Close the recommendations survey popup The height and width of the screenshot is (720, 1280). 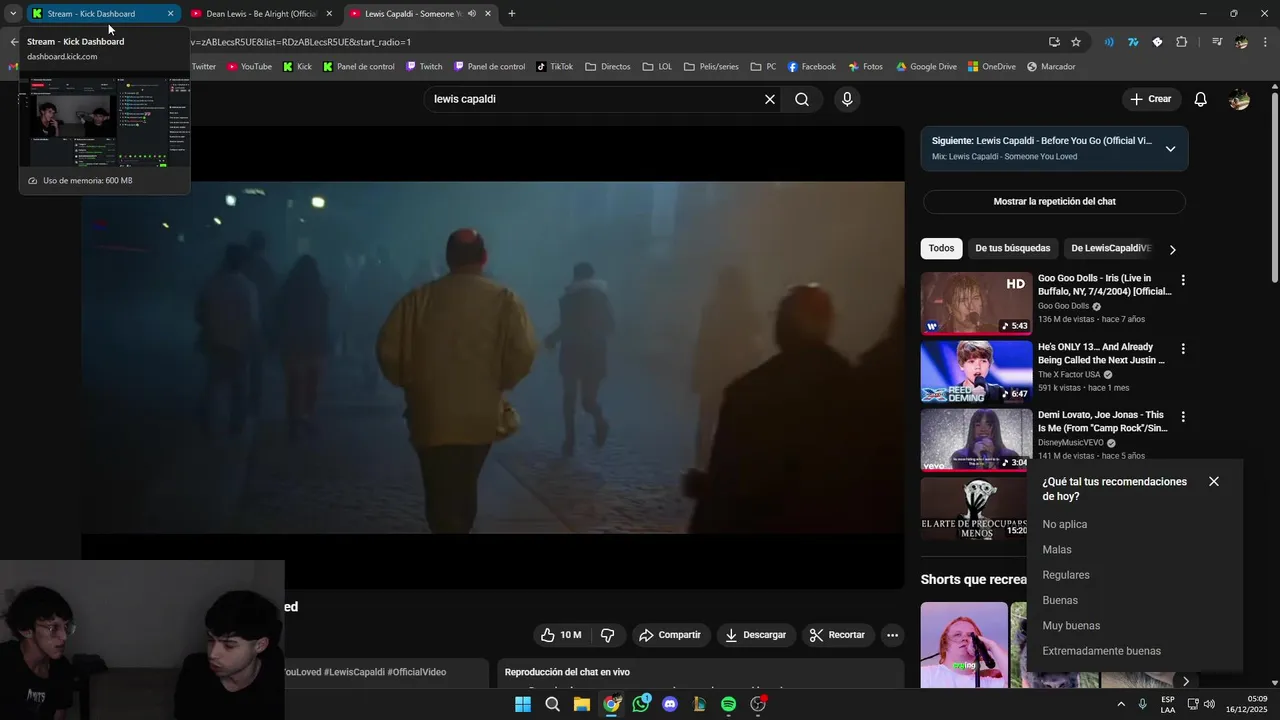[1213, 481]
